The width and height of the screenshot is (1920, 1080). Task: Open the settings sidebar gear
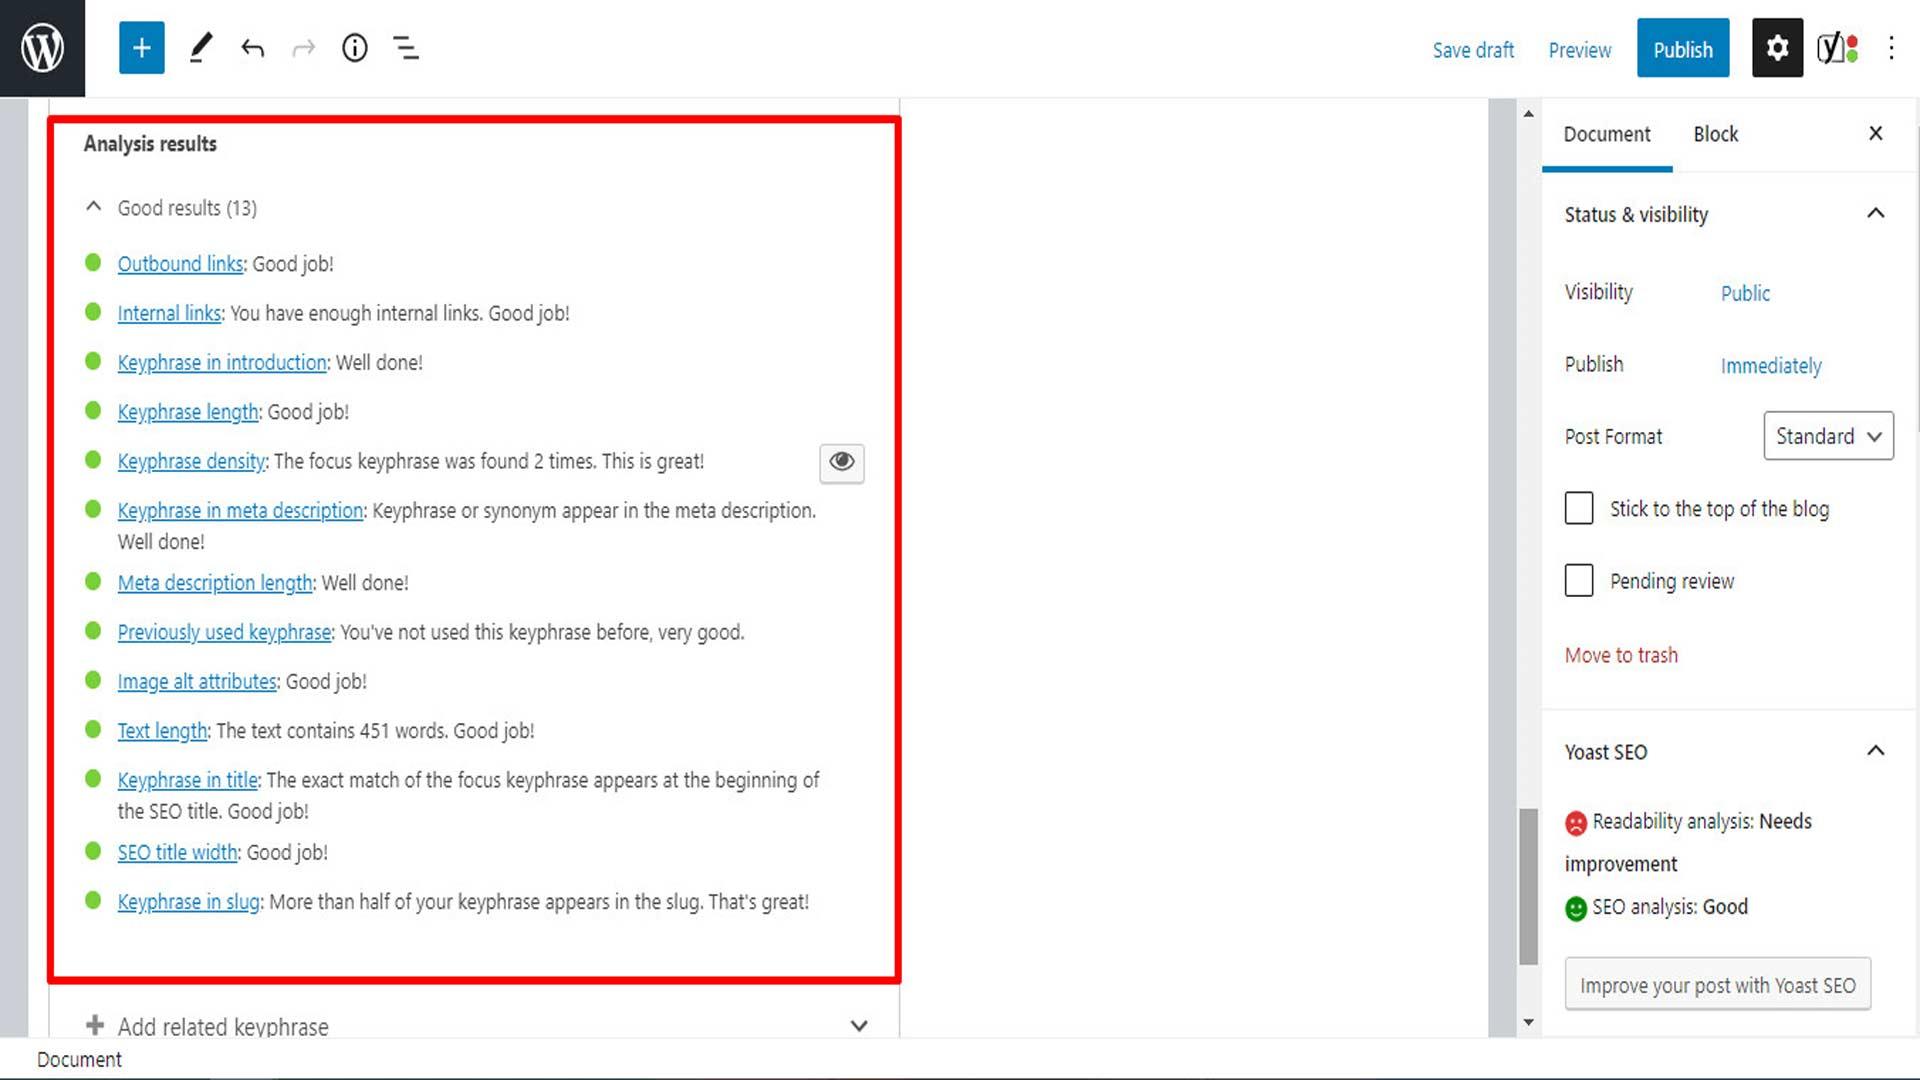[x=1777, y=47]
